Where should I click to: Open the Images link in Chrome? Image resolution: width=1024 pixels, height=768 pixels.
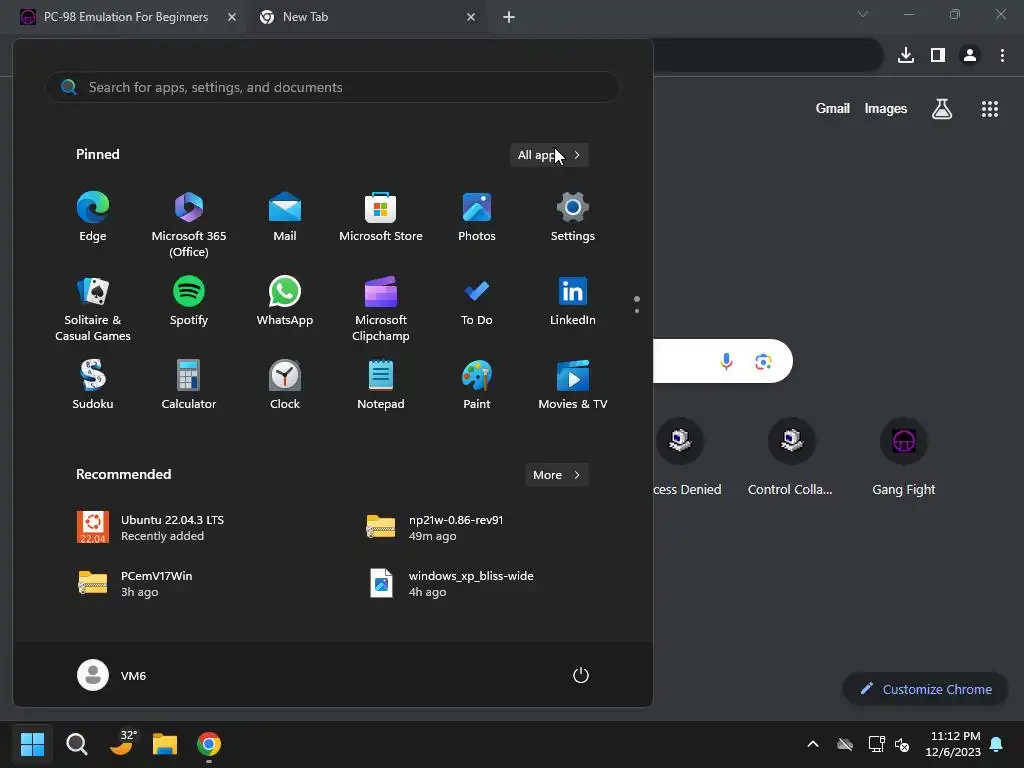pos(886,108)
